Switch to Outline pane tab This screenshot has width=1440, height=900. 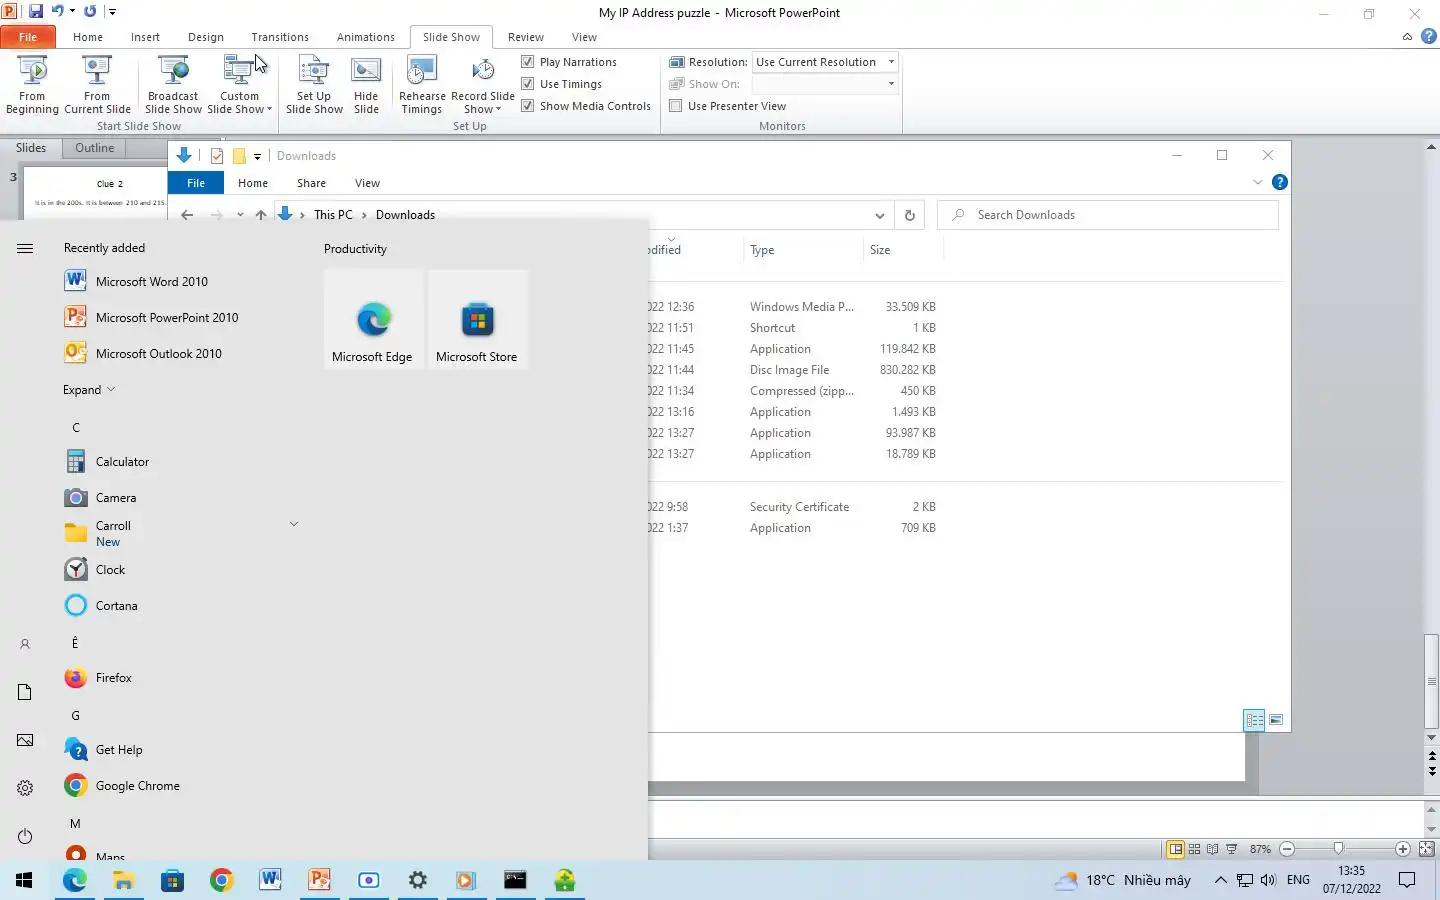pyautogui.click(x=95, y=148)
